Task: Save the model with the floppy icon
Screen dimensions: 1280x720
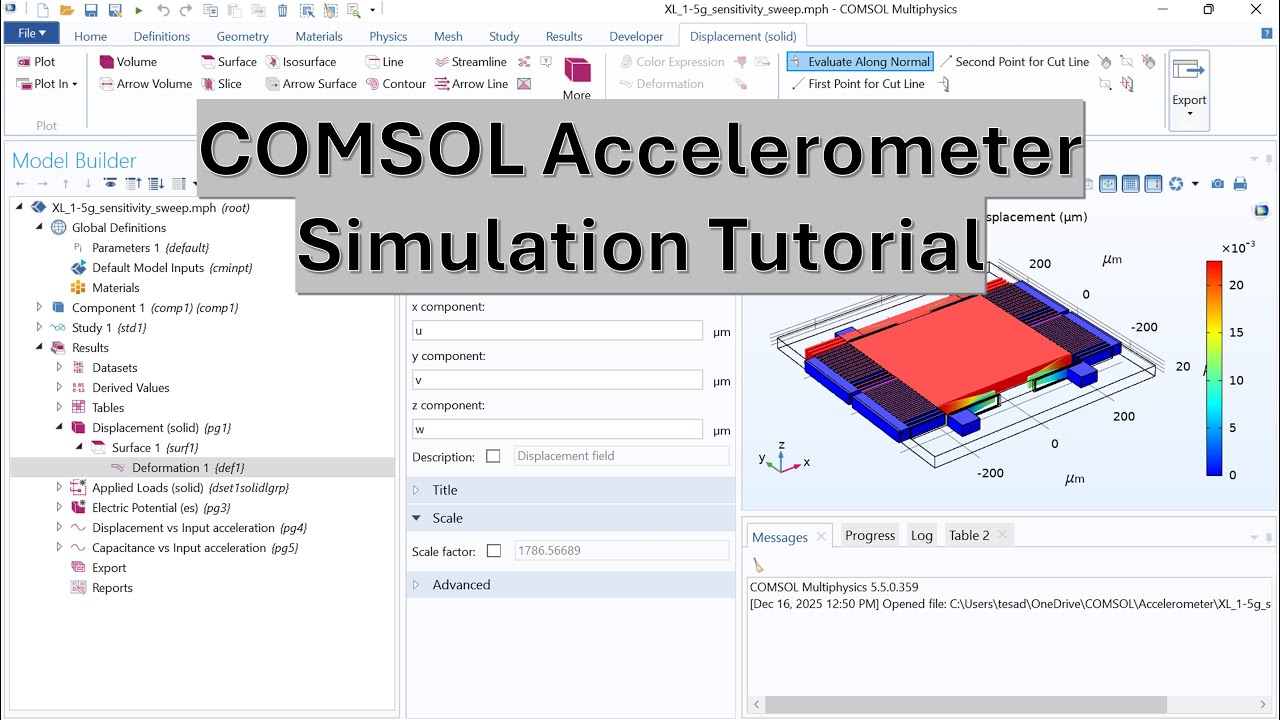Action: 91,10
